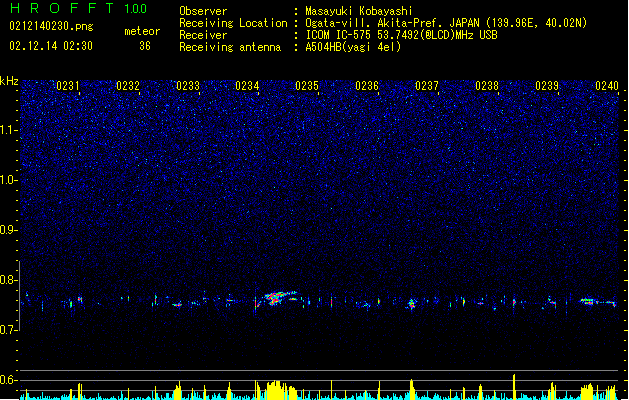Click the tallest yellow power spike after 0238
Viewport: 629px width, 400px height.
[x=514, y=387]
